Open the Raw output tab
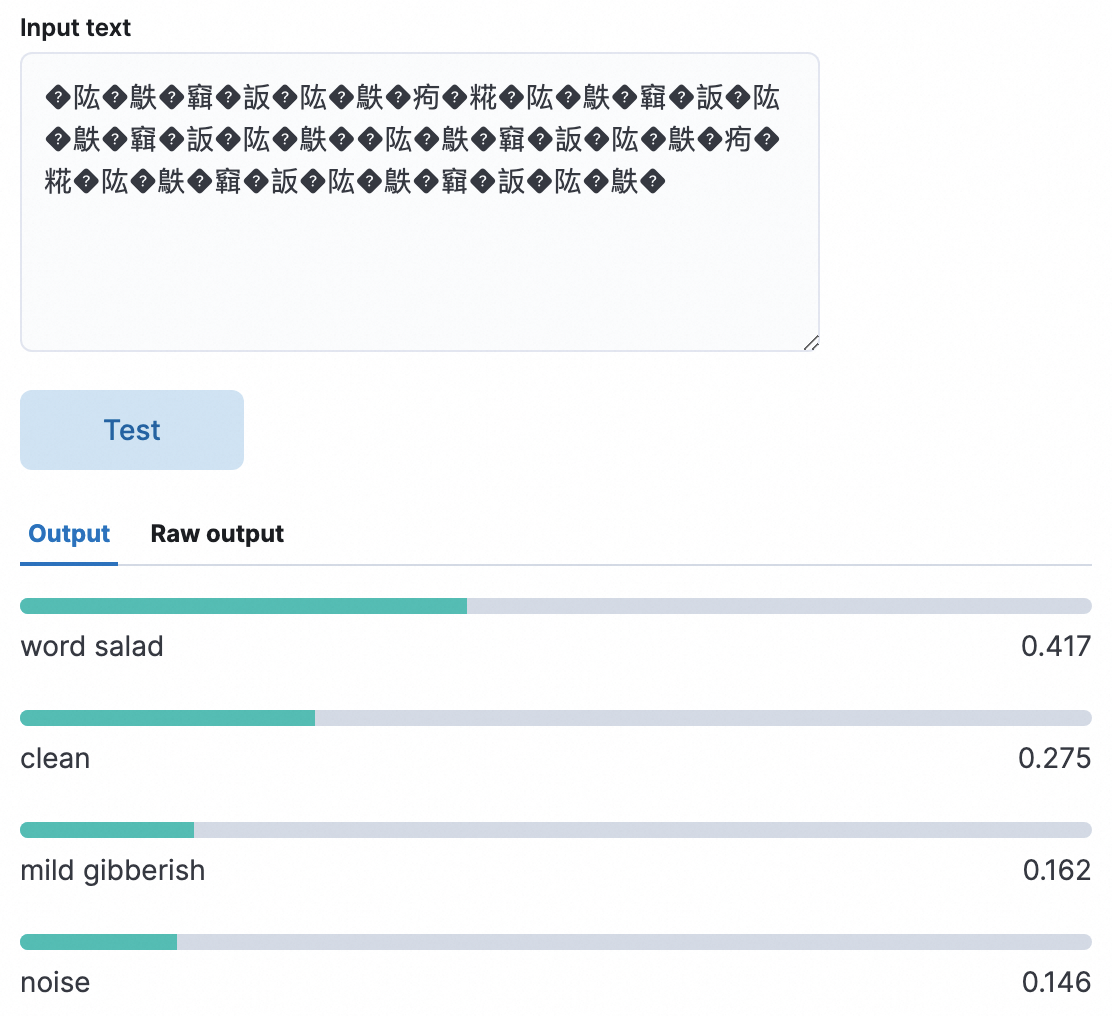This screenshot has width=1112, height=1016. click(x=217, y=534)
